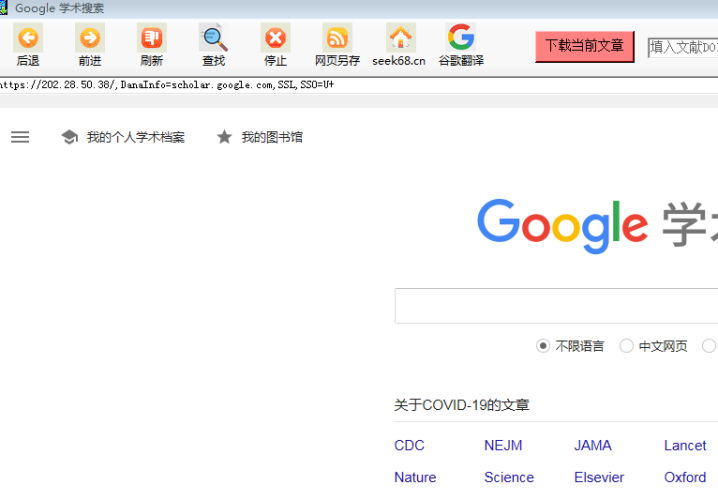Select 中文网页 radio button

(x=626, y=346)
